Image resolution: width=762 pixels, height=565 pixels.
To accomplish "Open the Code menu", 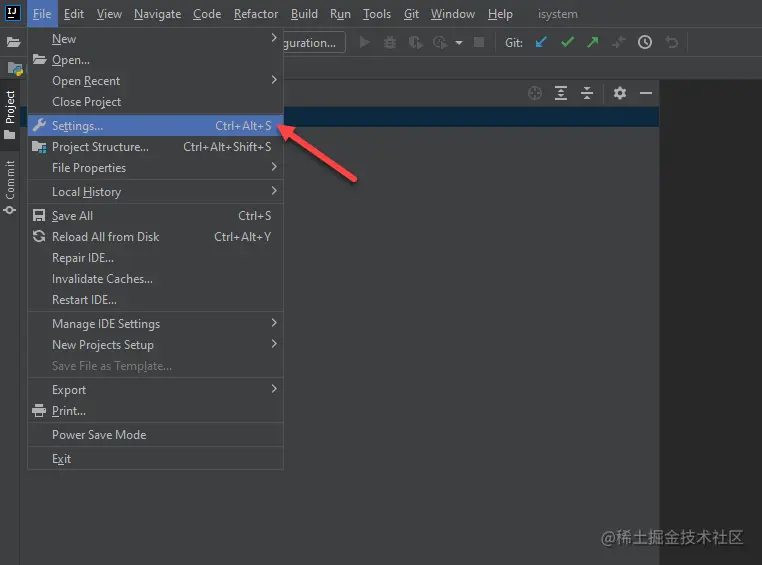I will tap(207, 14).
